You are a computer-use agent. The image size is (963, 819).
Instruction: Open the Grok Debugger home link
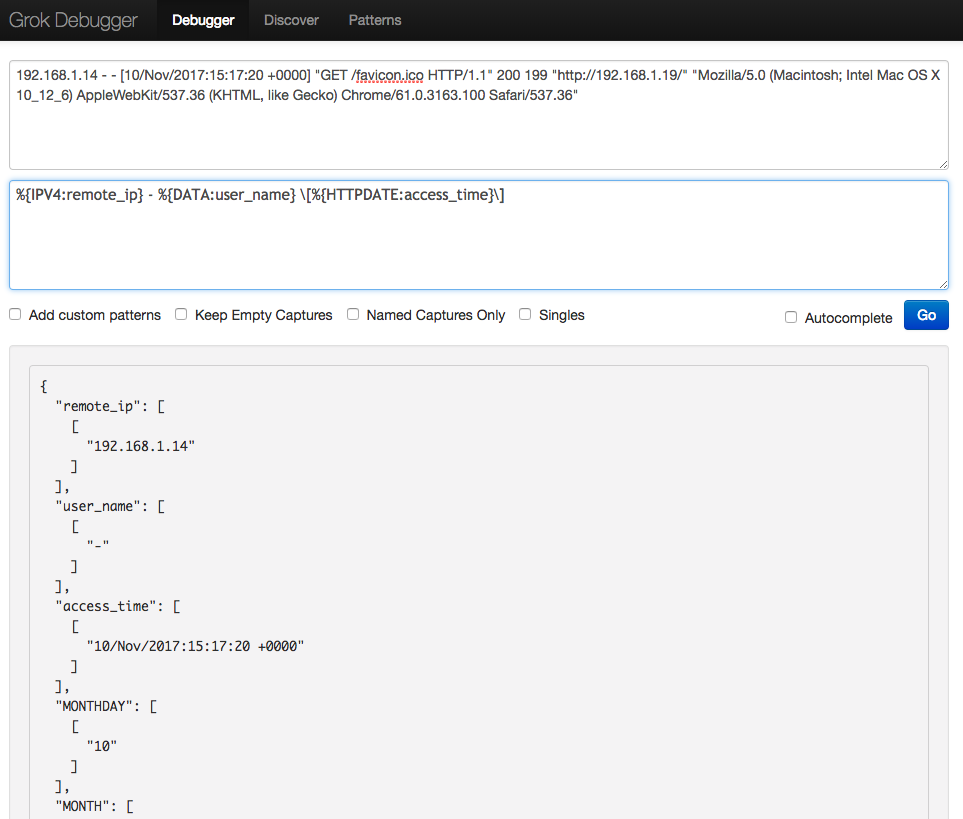click(73, 20)
